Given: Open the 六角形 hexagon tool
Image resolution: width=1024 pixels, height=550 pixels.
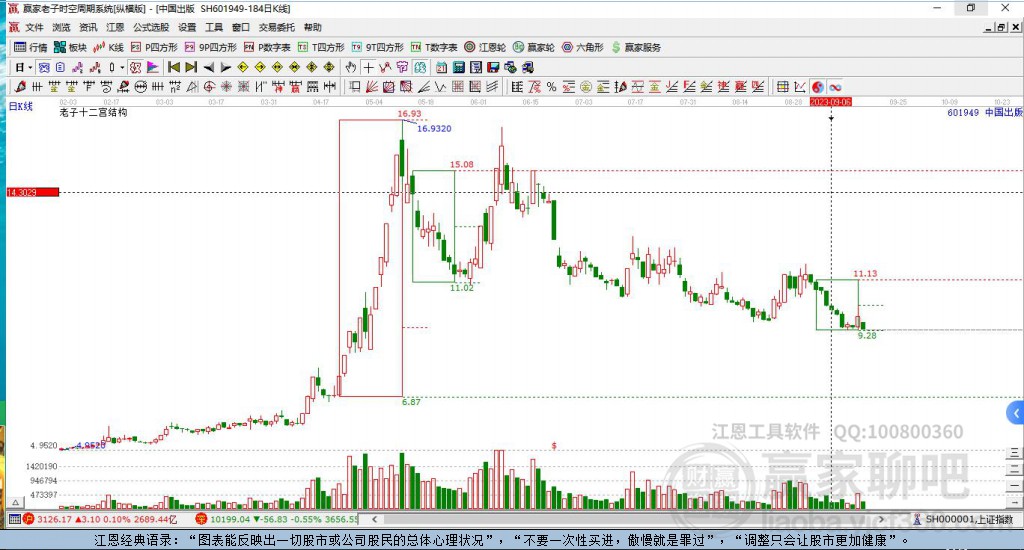Looking at the screenshot, I should coord(583,47).
